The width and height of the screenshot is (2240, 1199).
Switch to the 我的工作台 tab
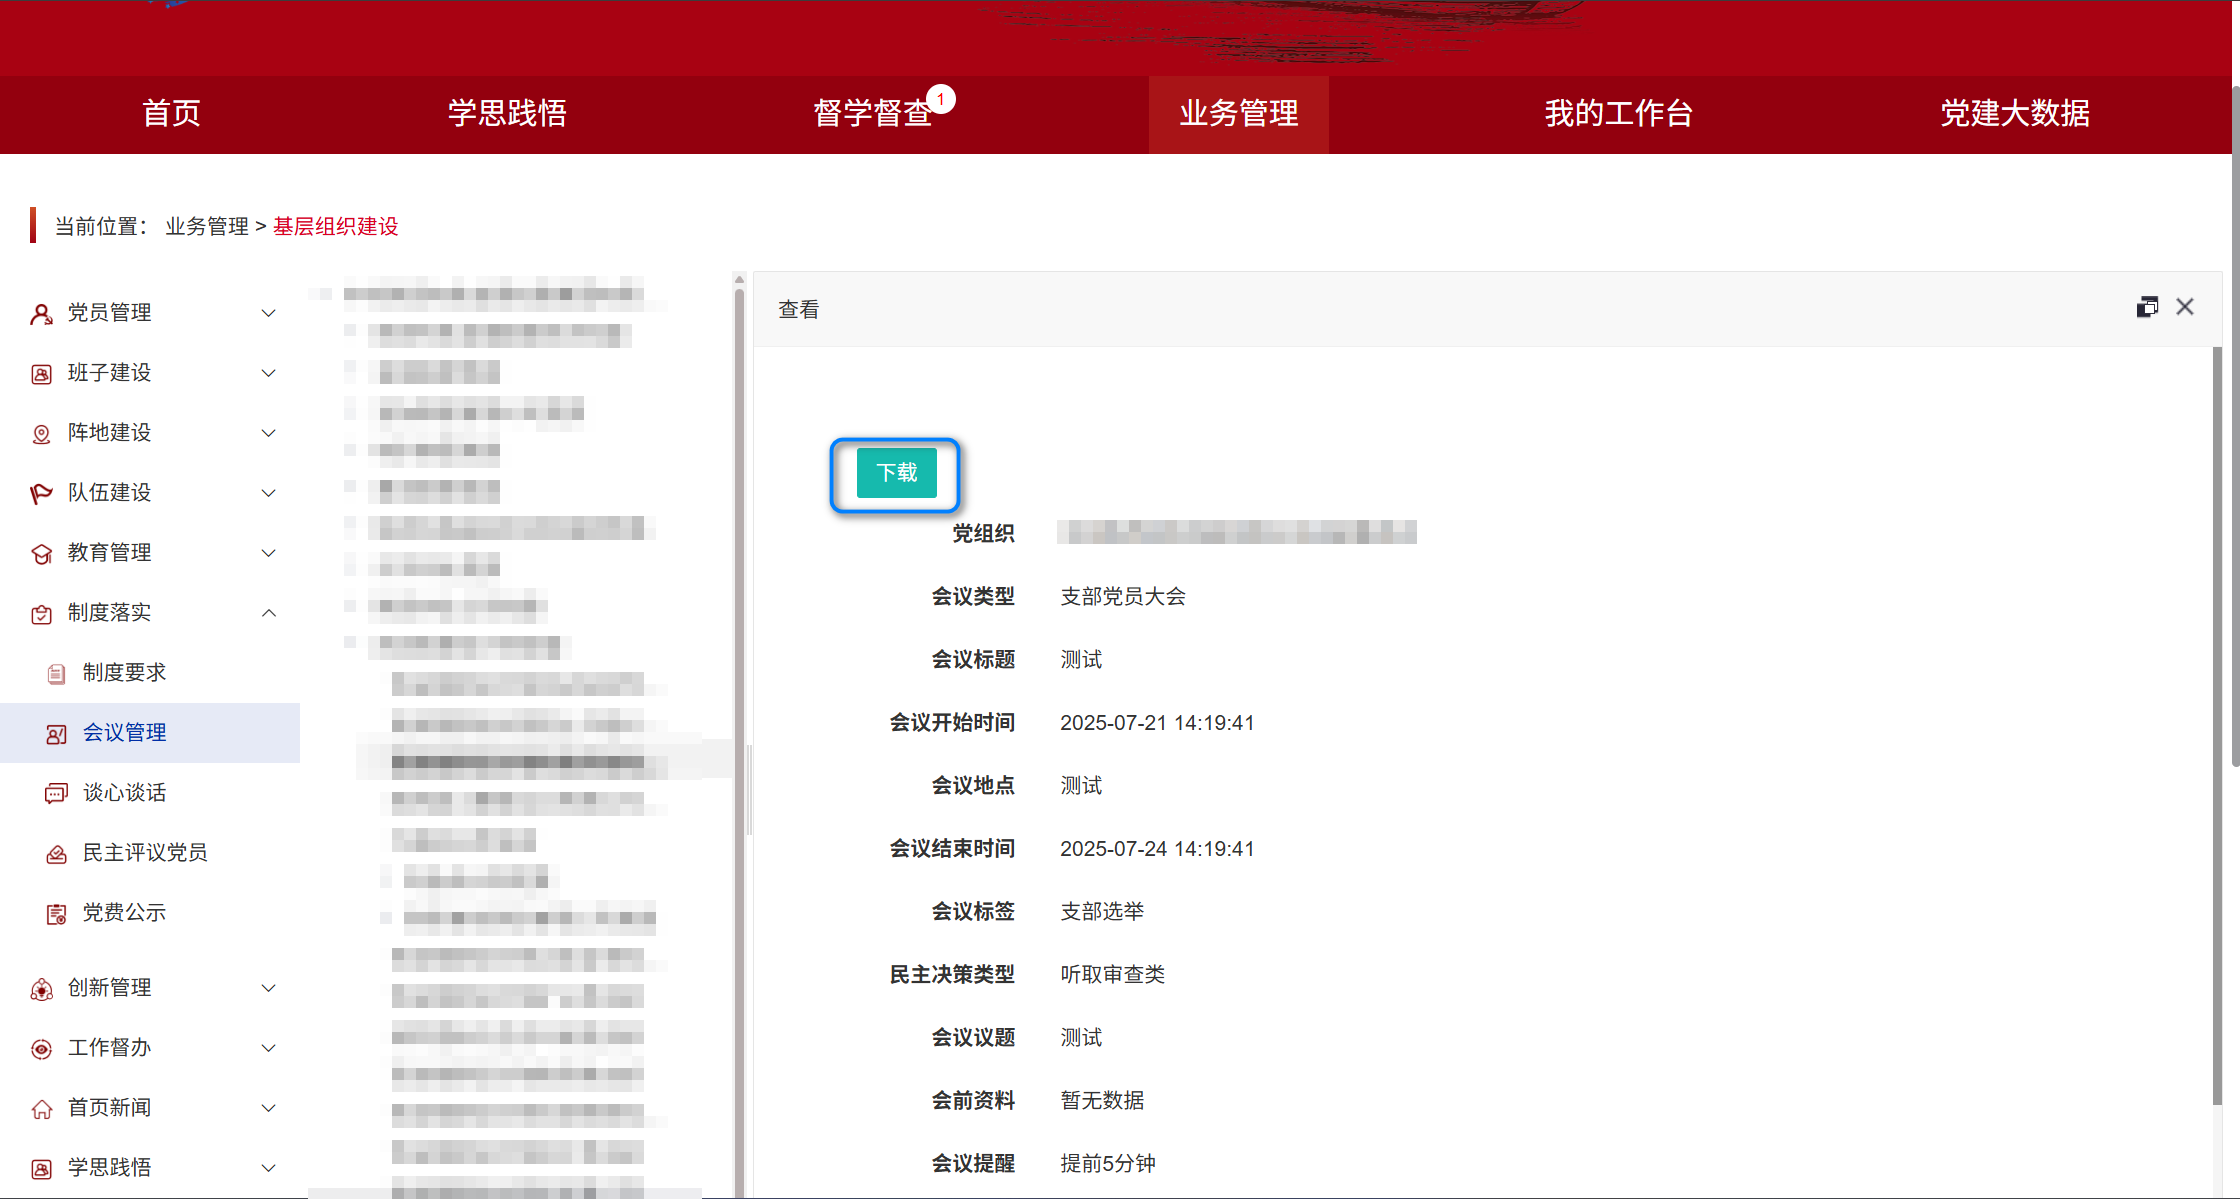tap(1618, 114)
